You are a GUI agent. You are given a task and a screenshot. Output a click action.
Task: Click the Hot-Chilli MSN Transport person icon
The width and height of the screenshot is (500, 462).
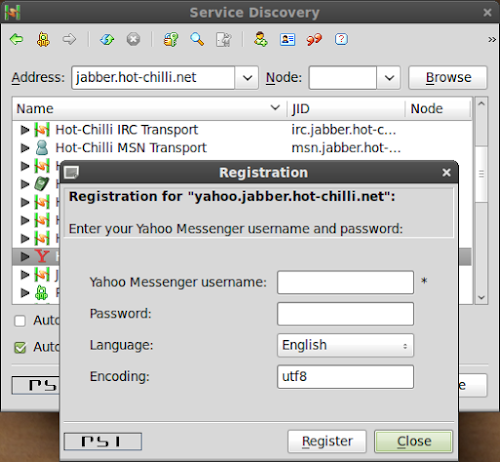point(42,148)
